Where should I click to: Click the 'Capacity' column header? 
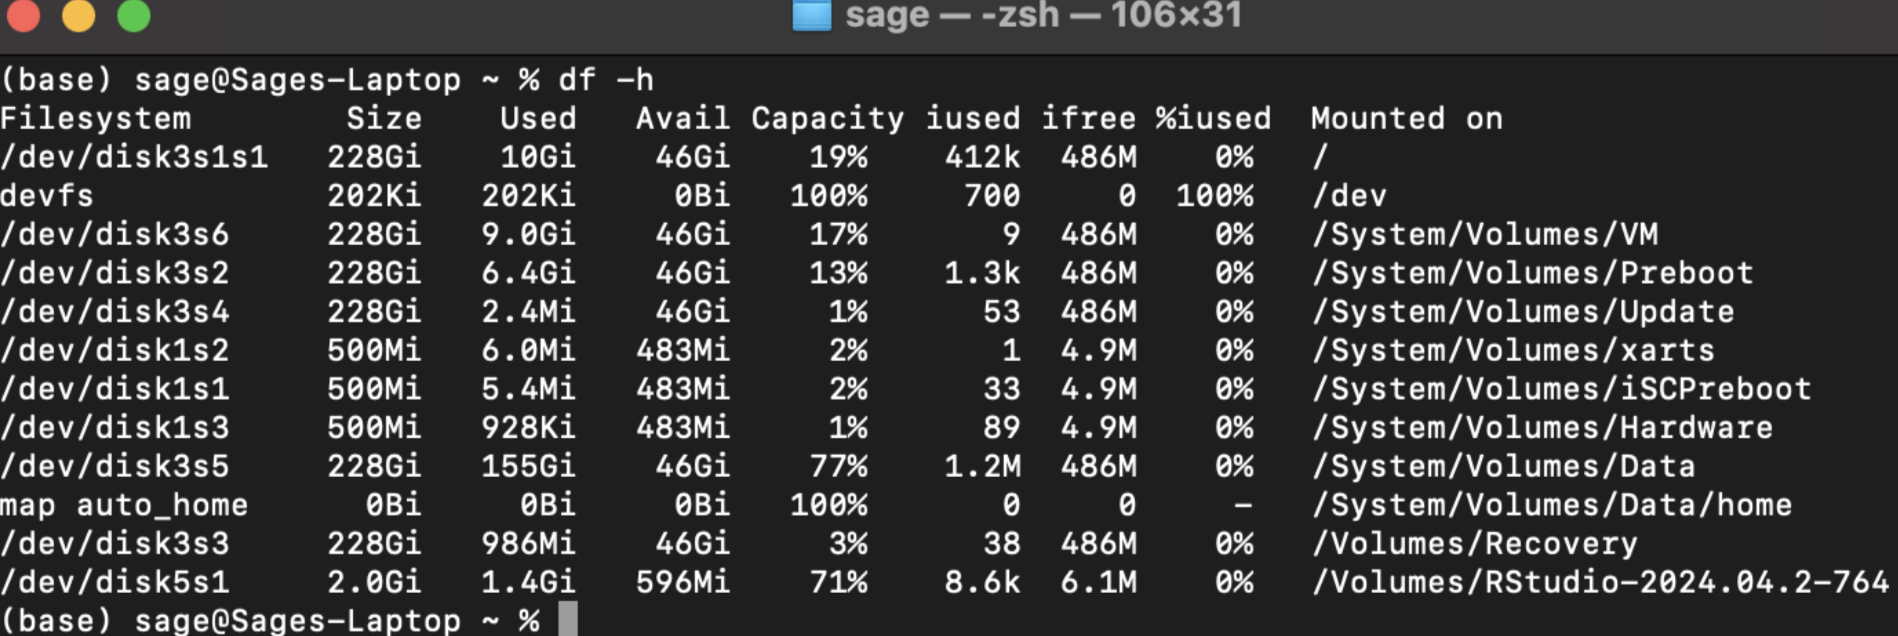827,119
